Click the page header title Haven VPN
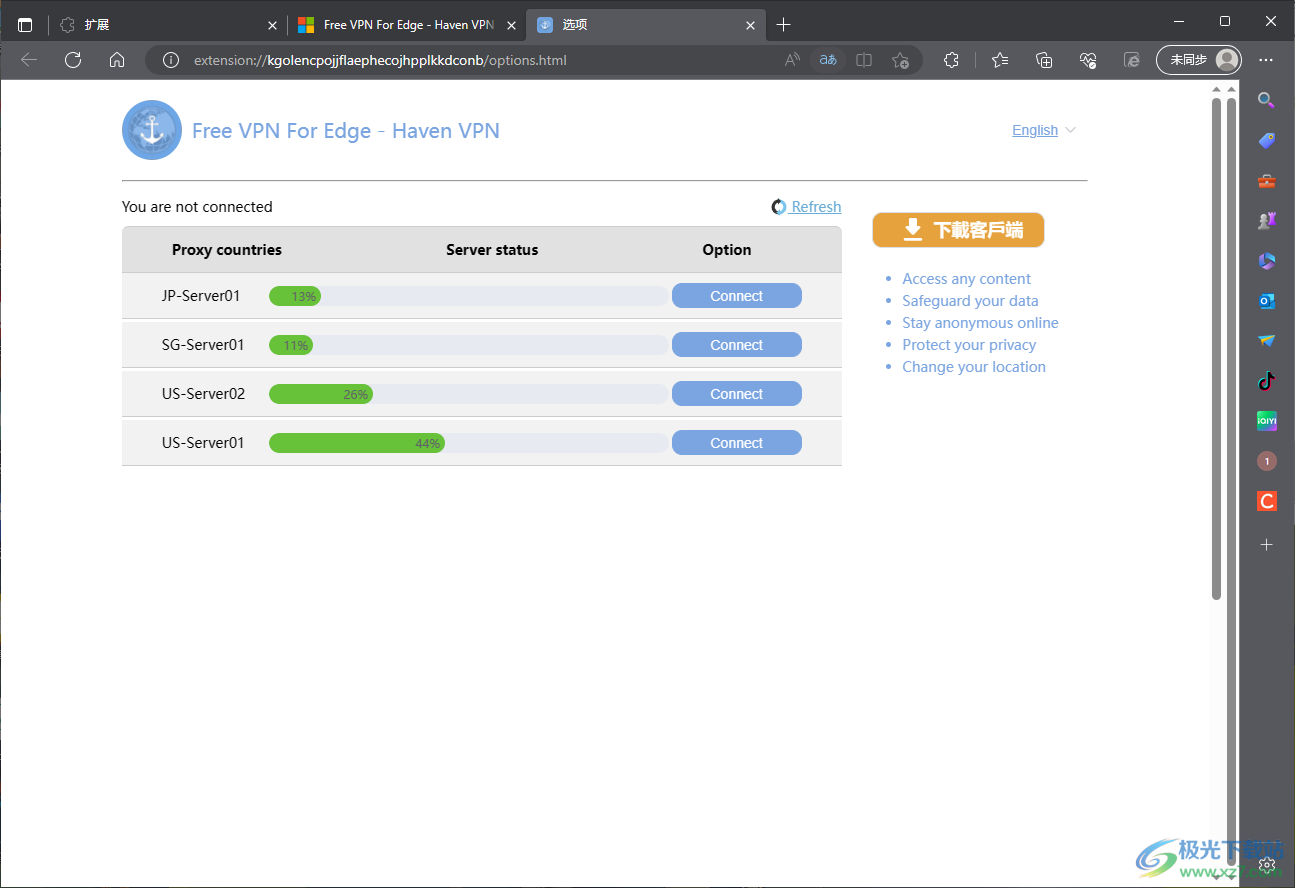The width and height of the screenshot is (1295, 888). click(346, 131)
